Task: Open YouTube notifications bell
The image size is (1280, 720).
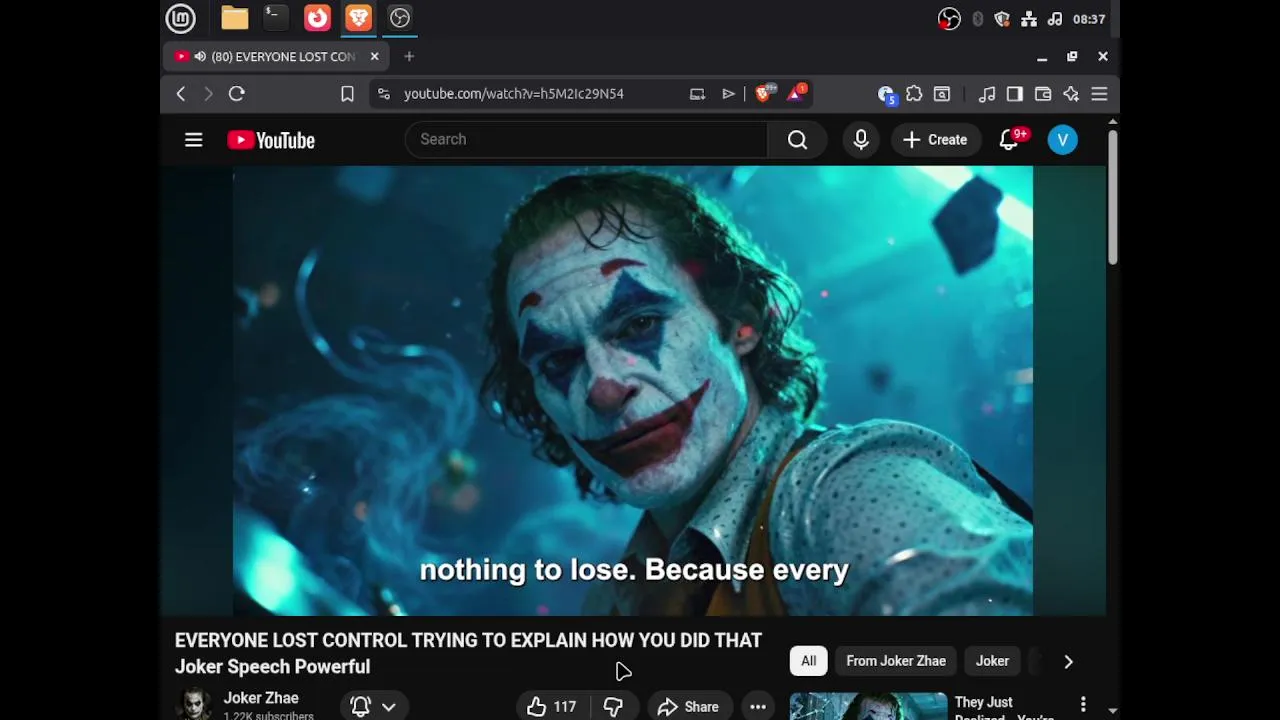Action: pos(1009,140)
